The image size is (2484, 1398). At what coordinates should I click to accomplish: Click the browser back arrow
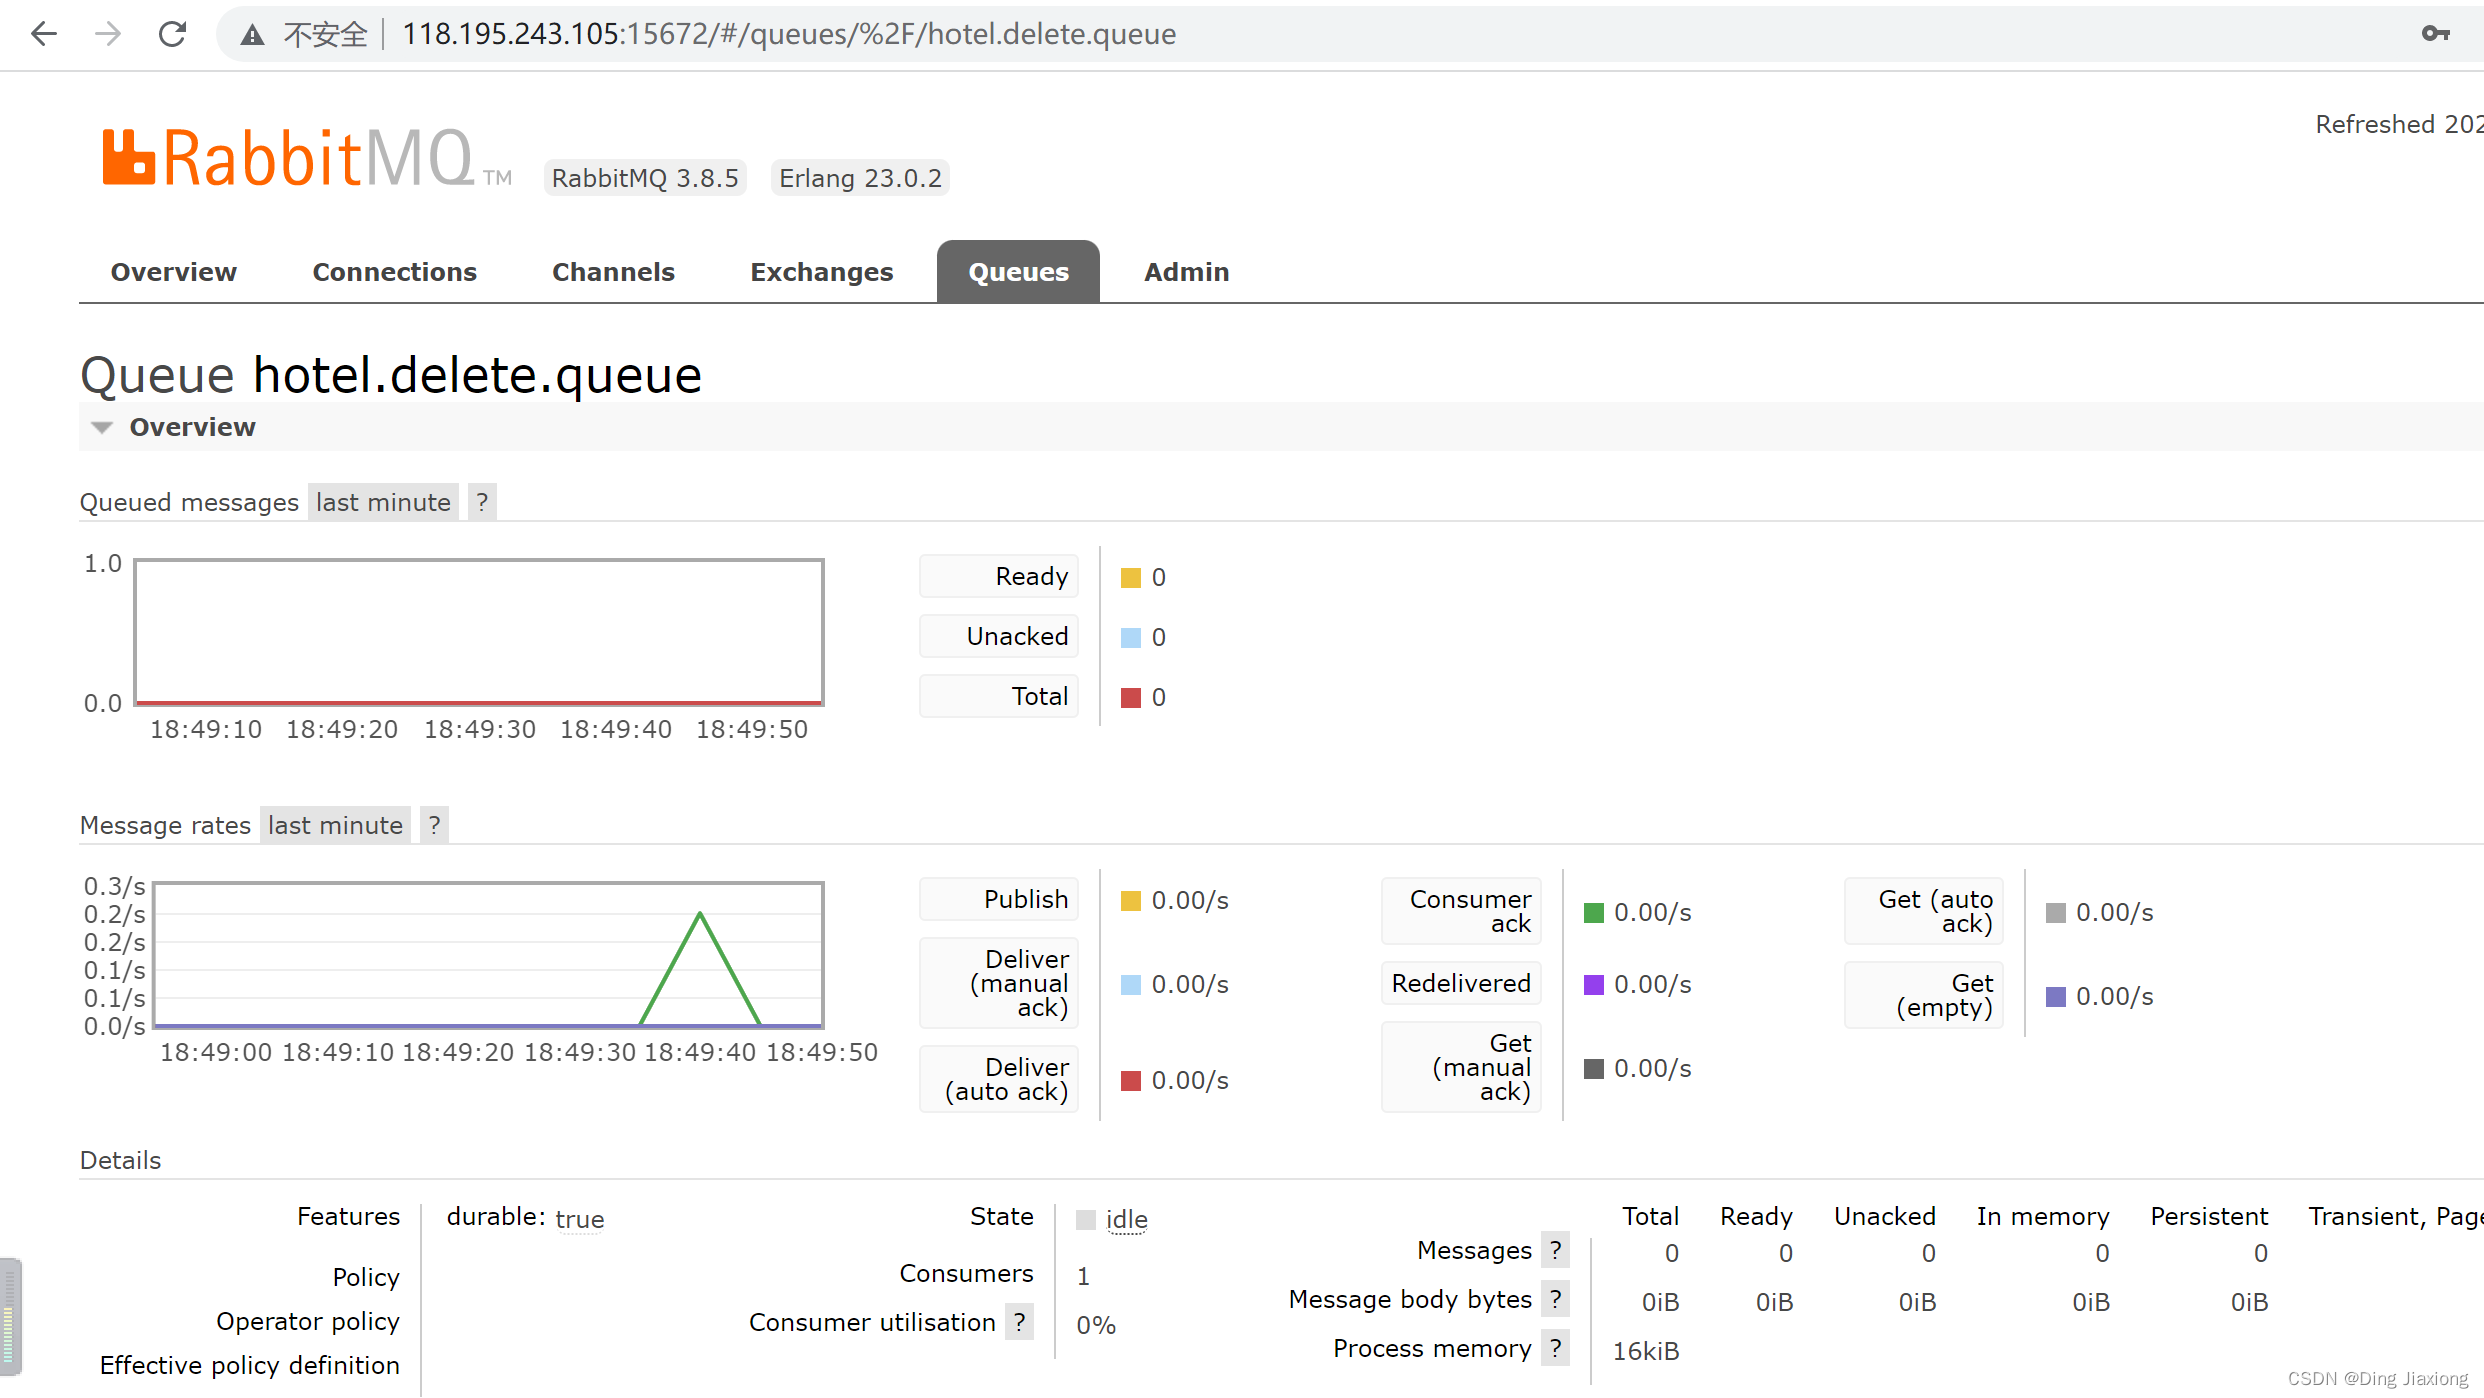pos(44,34)
